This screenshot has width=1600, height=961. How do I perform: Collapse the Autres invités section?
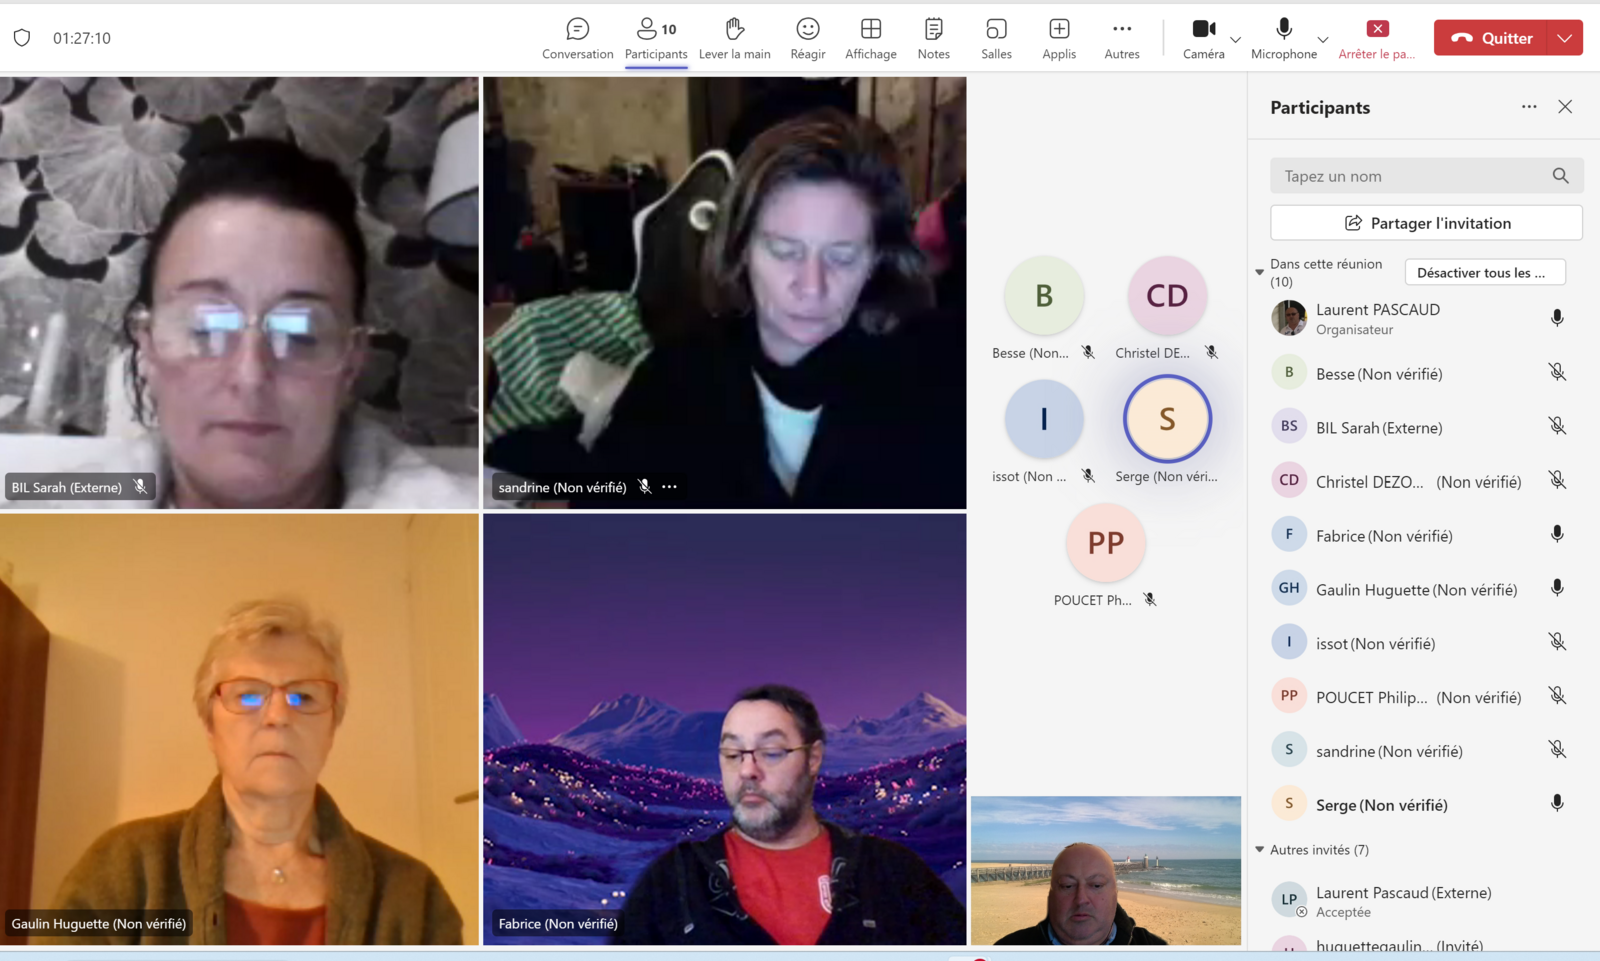click(1260, 850)
